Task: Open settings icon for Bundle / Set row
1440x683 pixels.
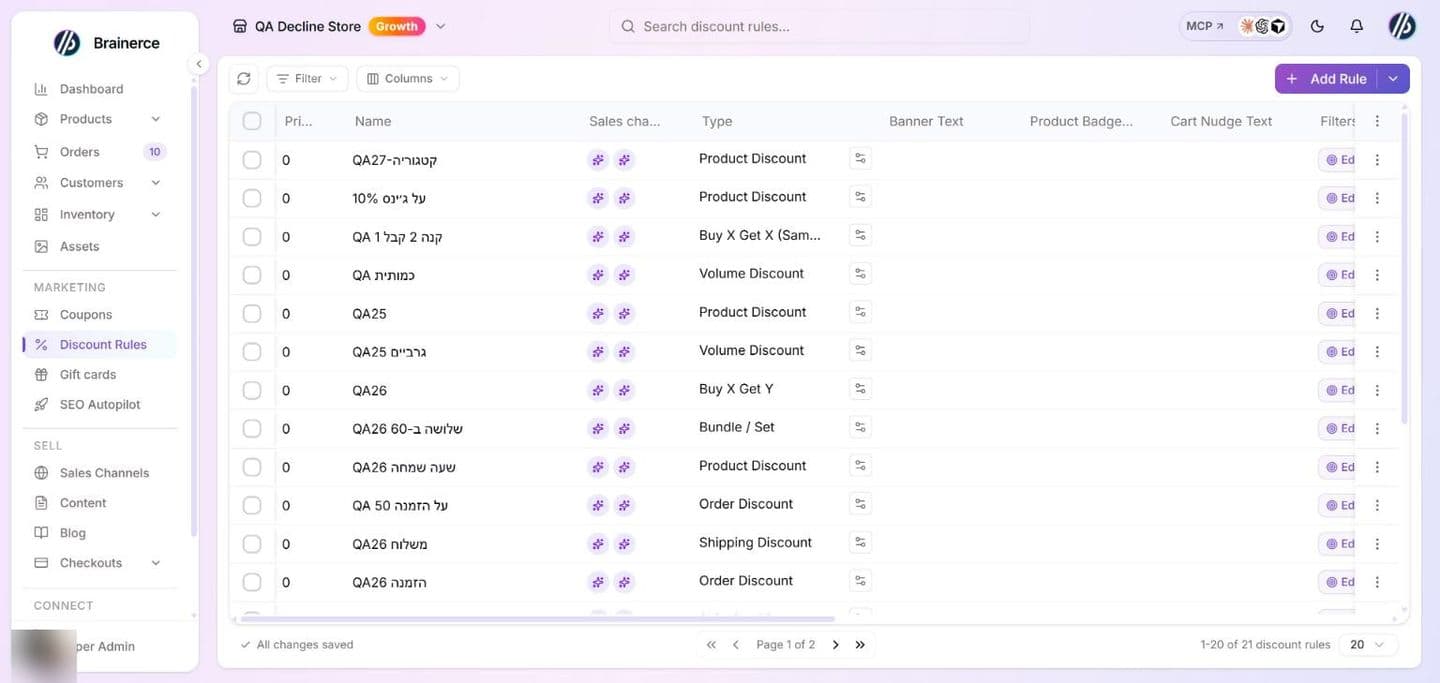Action: pos(860,427)
